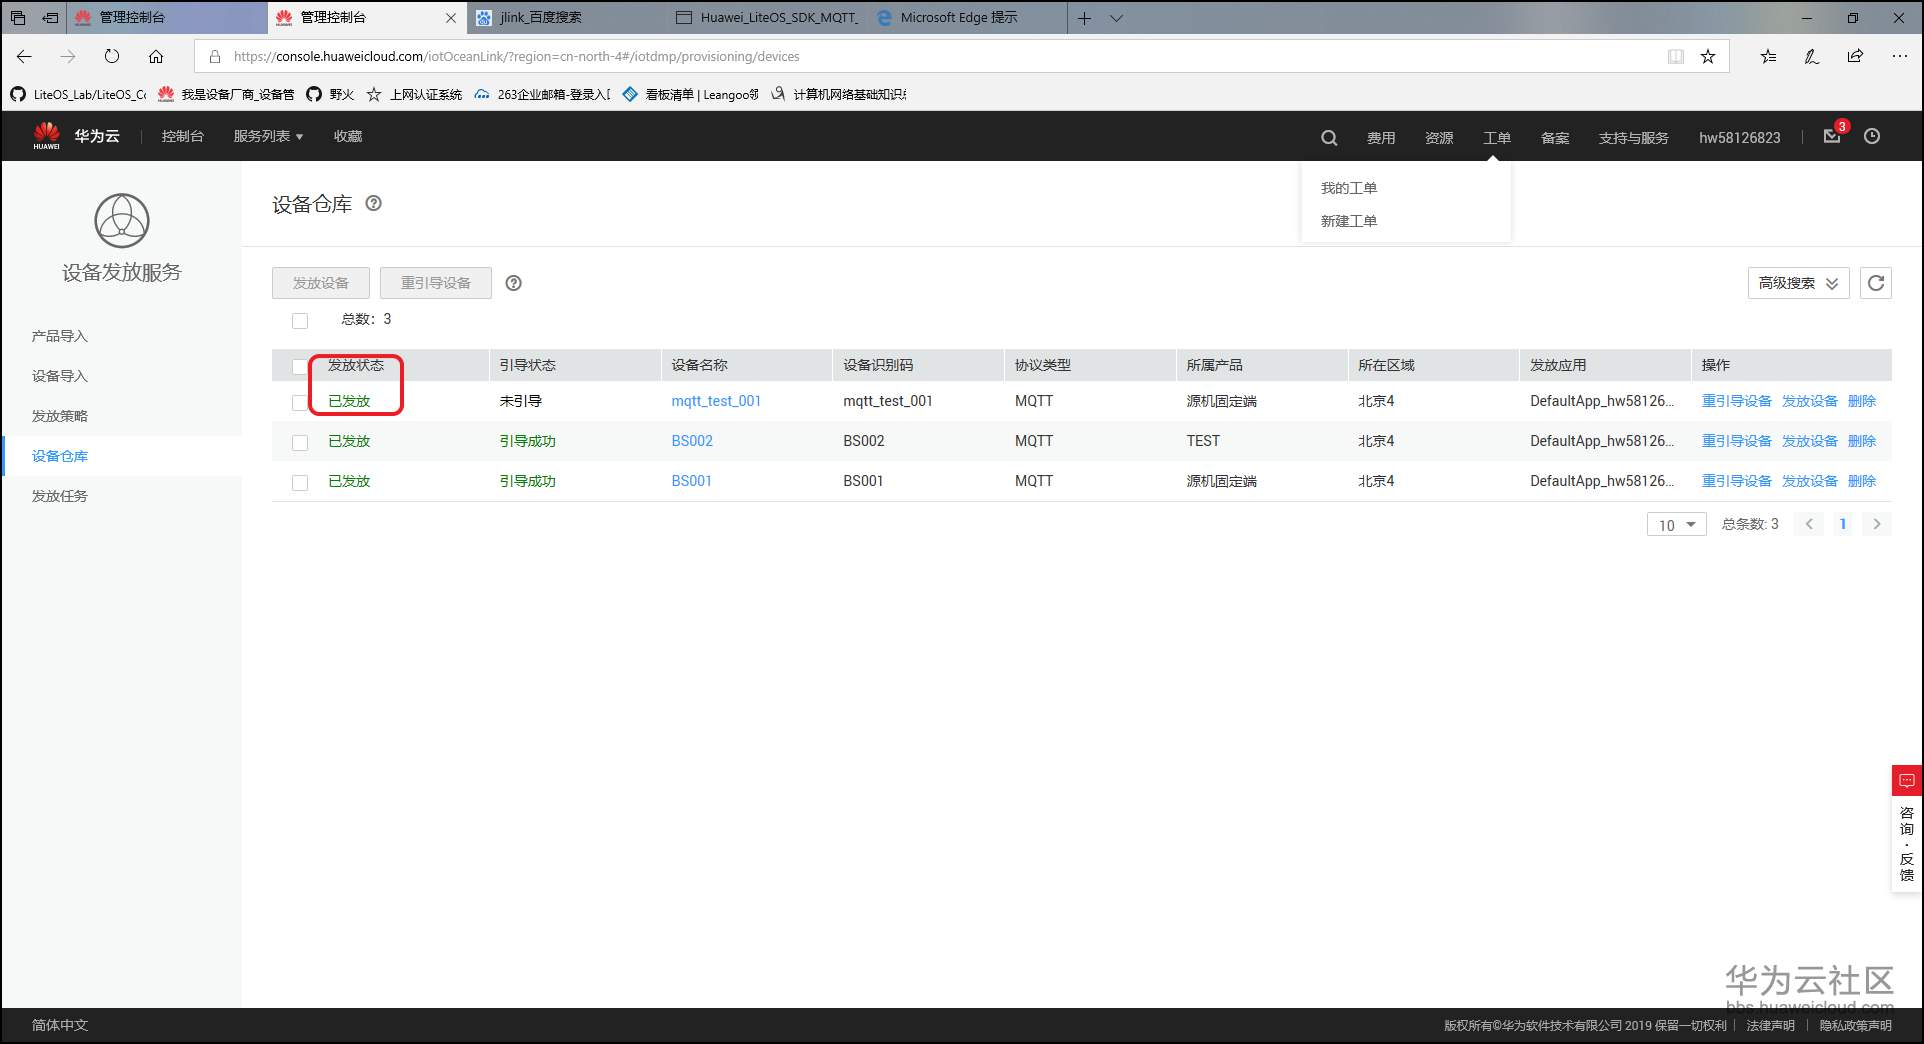Screen dimensions: 1924x1044
Task: Toggle the select-all checkbox beside 总数
Action: 300,320
